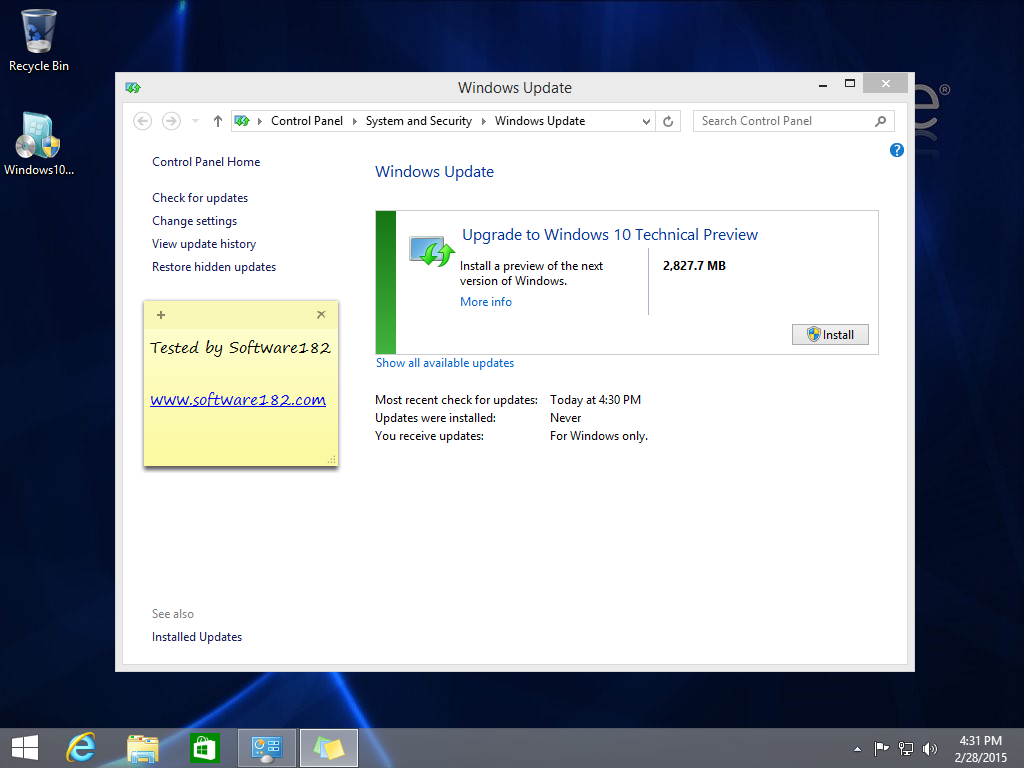Click Upgrade to Windows 10 Technical Preview title

(x=610, y=234)
